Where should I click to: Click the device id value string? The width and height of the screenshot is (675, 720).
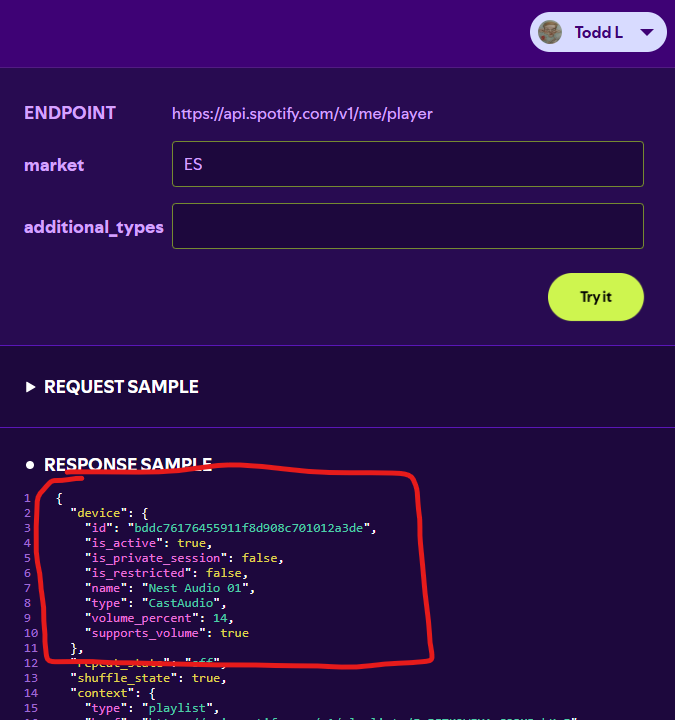coord(252,527)
